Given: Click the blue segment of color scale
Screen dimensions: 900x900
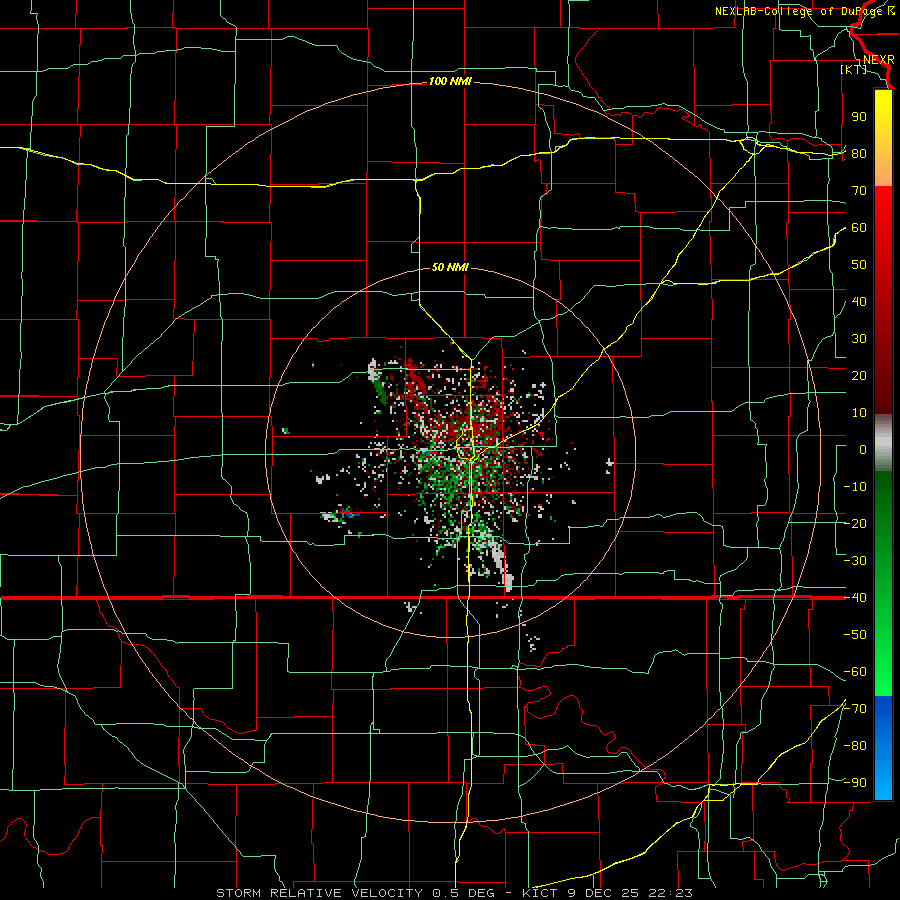Looking at the screenshot, I should [x=883, y=748].
